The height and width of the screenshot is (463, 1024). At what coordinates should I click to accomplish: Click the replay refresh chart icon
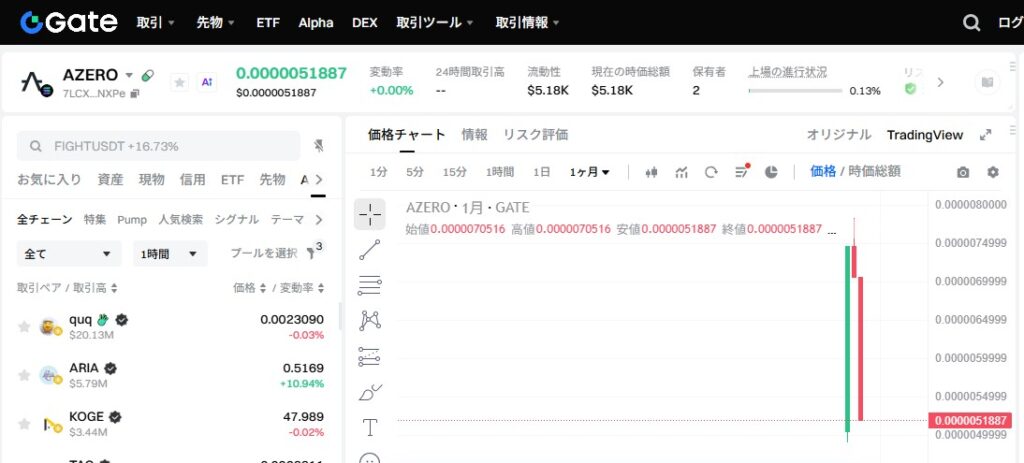tap(711, 172)
